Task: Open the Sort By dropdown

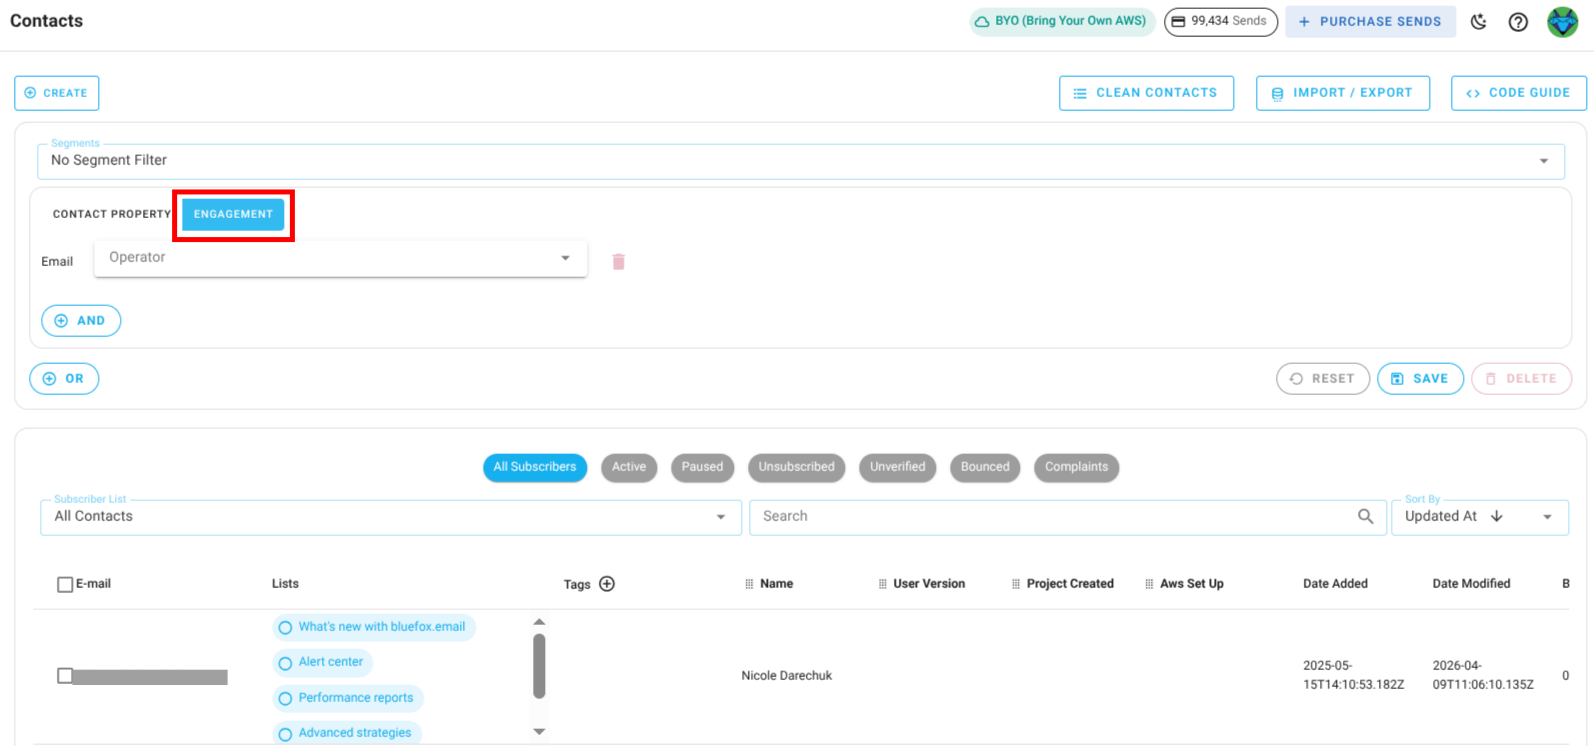Action: click(x=1479, y=517)
